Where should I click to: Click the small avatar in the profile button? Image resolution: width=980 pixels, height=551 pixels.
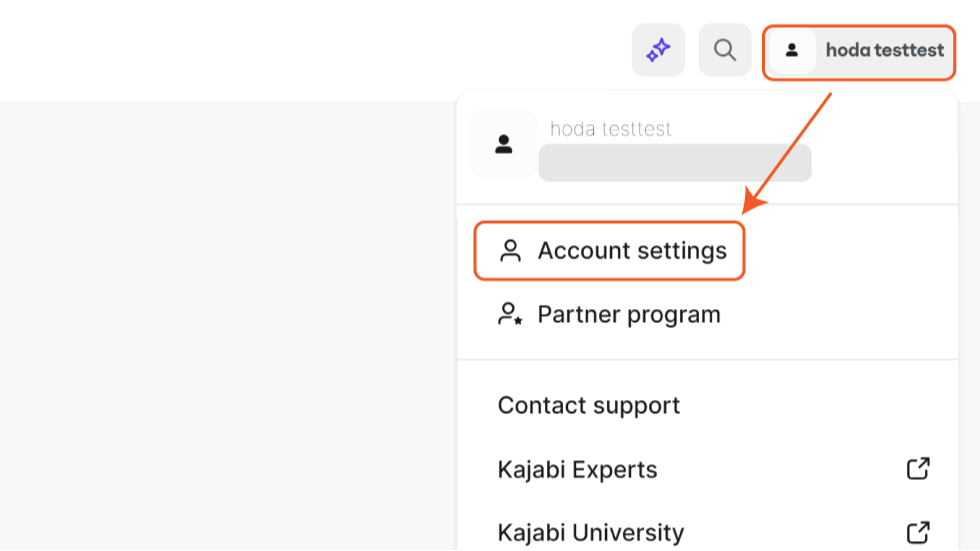(x=792, y=50)
